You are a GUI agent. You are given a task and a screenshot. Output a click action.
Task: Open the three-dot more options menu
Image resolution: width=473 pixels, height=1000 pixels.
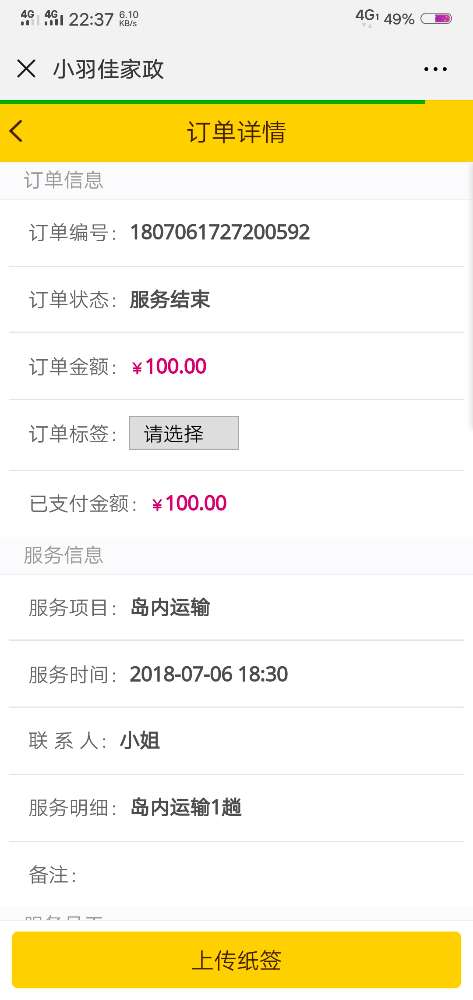pyautogui.click(x=435, y=69)
